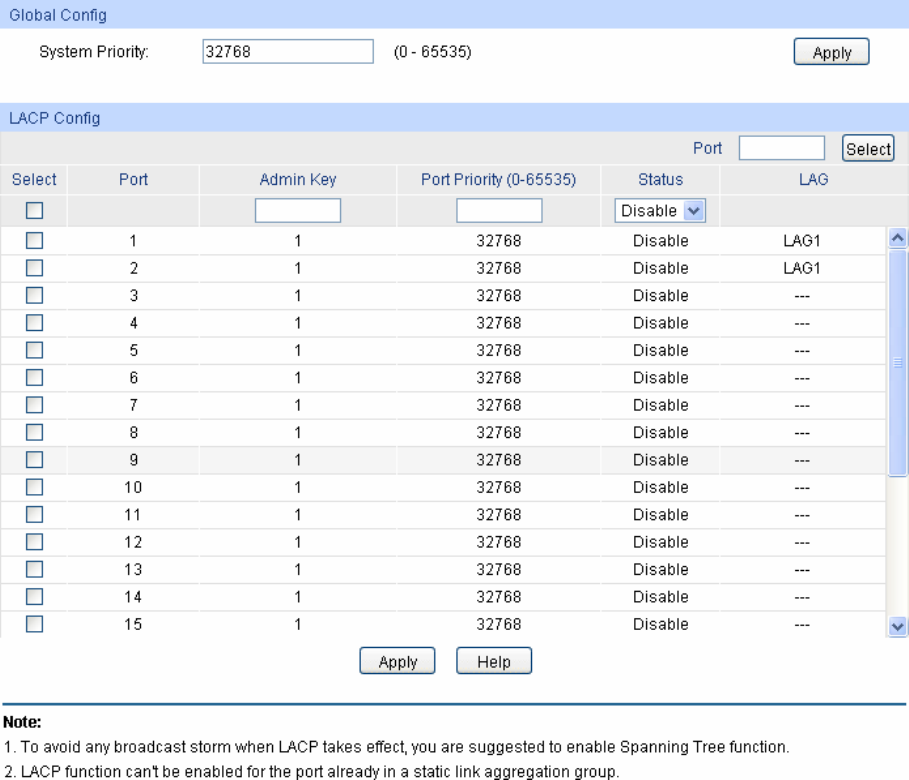Enable the checkbox for port 12
Screen dimensions: 909x780
coord(35,542)
